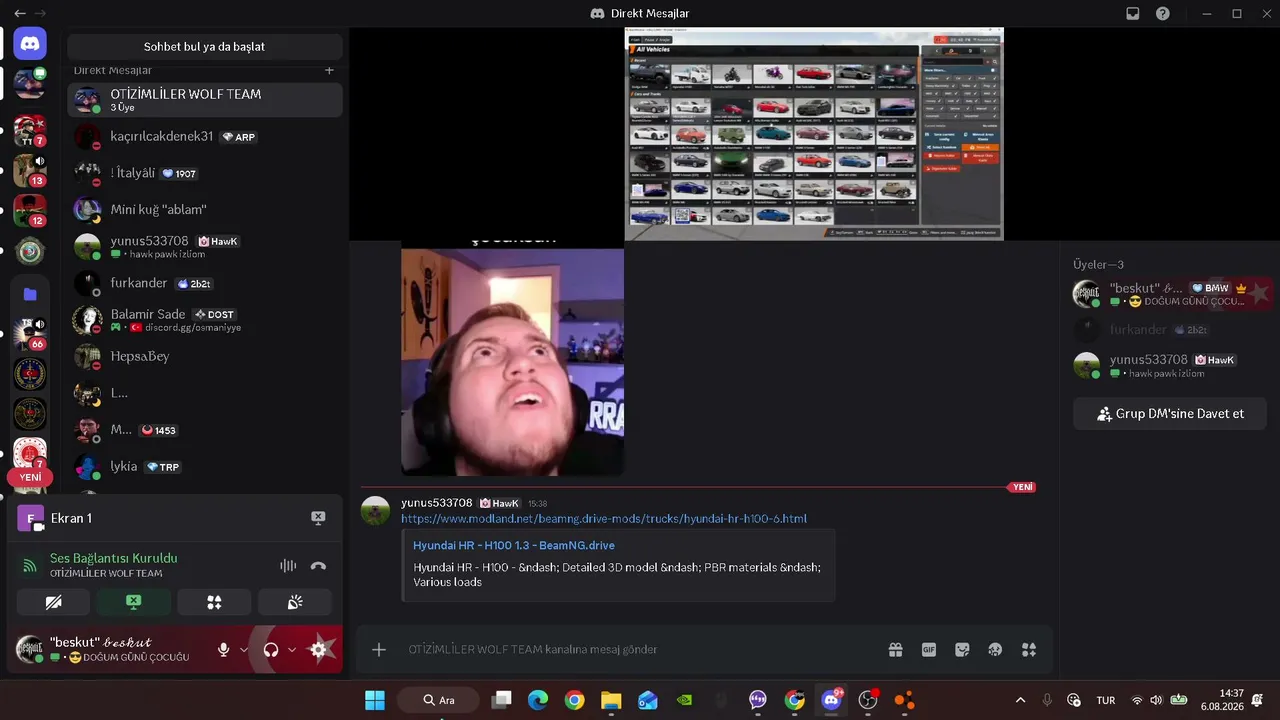The image size is (1280, 720).
Task: Open Windows Start menu
Action: click(x=375, y=700)
